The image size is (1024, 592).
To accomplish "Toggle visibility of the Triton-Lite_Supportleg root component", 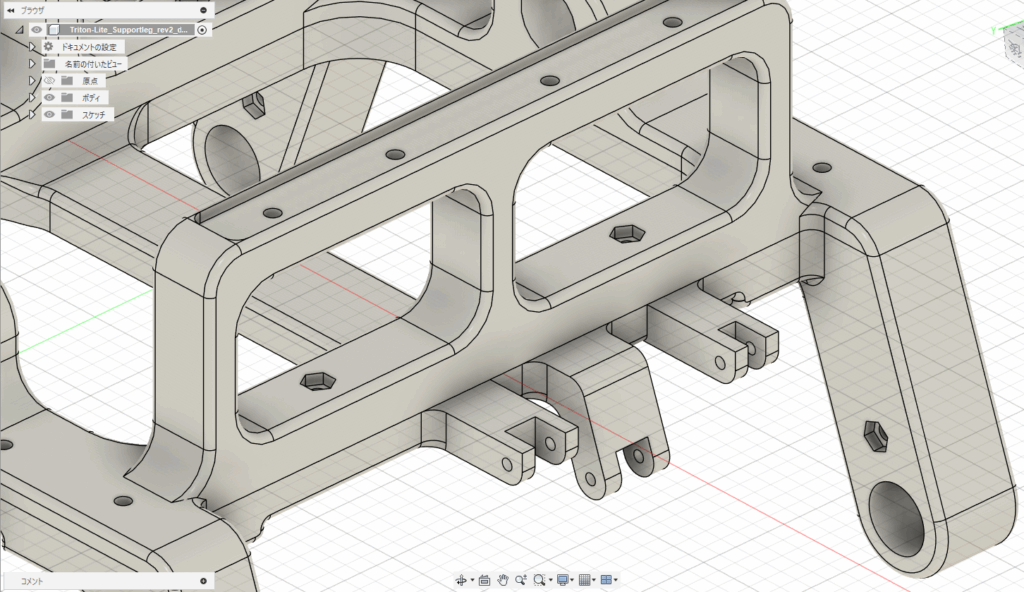I will point(37,29).
